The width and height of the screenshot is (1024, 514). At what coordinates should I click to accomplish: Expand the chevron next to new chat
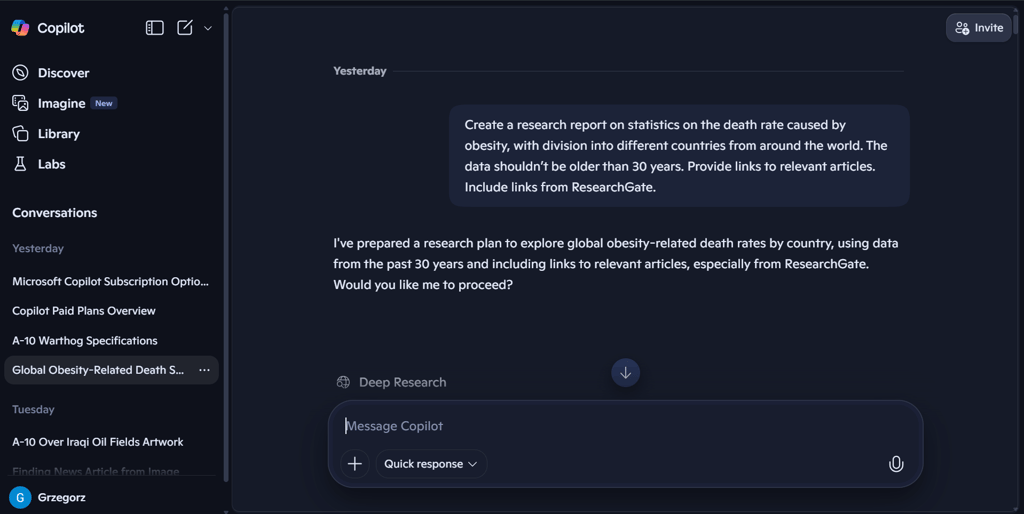point(208,28)
